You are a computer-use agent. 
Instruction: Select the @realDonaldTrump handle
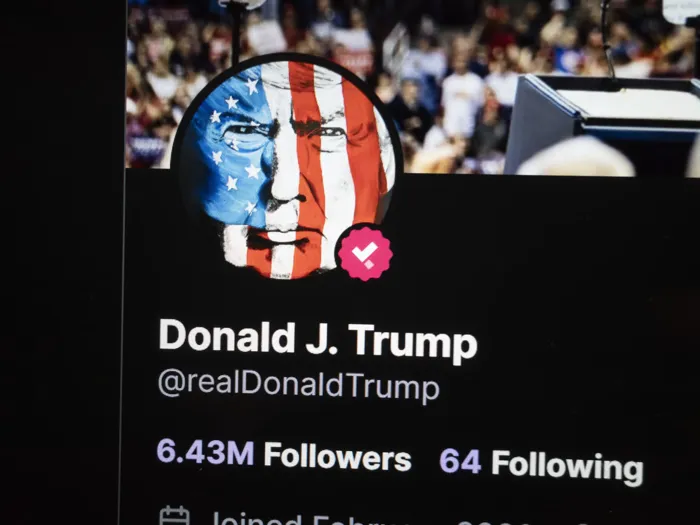pyautogui.click(x=299, y=387)
